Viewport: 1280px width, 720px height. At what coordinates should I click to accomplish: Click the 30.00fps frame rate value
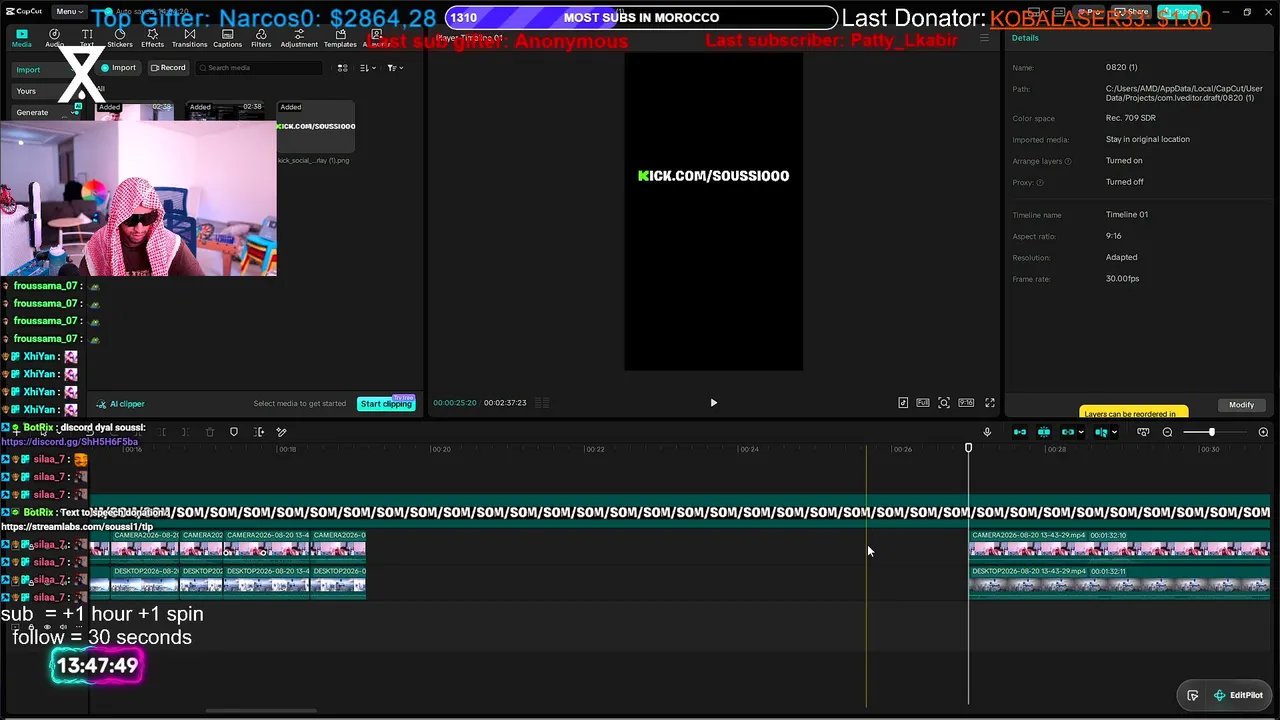coord(1122,279)
